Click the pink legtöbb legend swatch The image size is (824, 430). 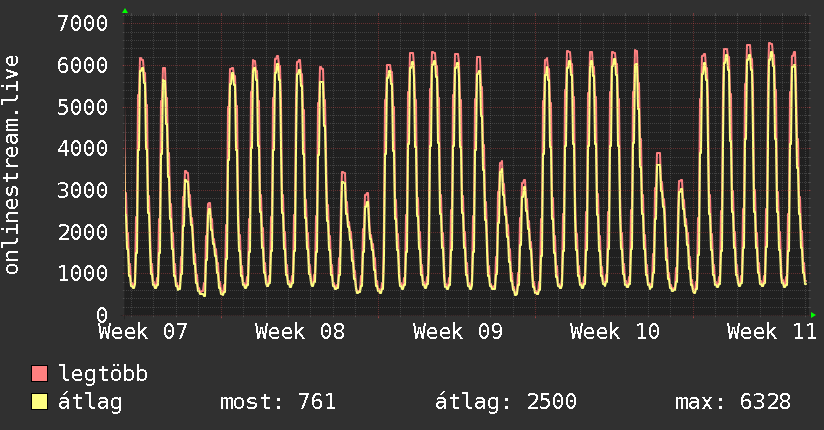(x=39, y=373)
